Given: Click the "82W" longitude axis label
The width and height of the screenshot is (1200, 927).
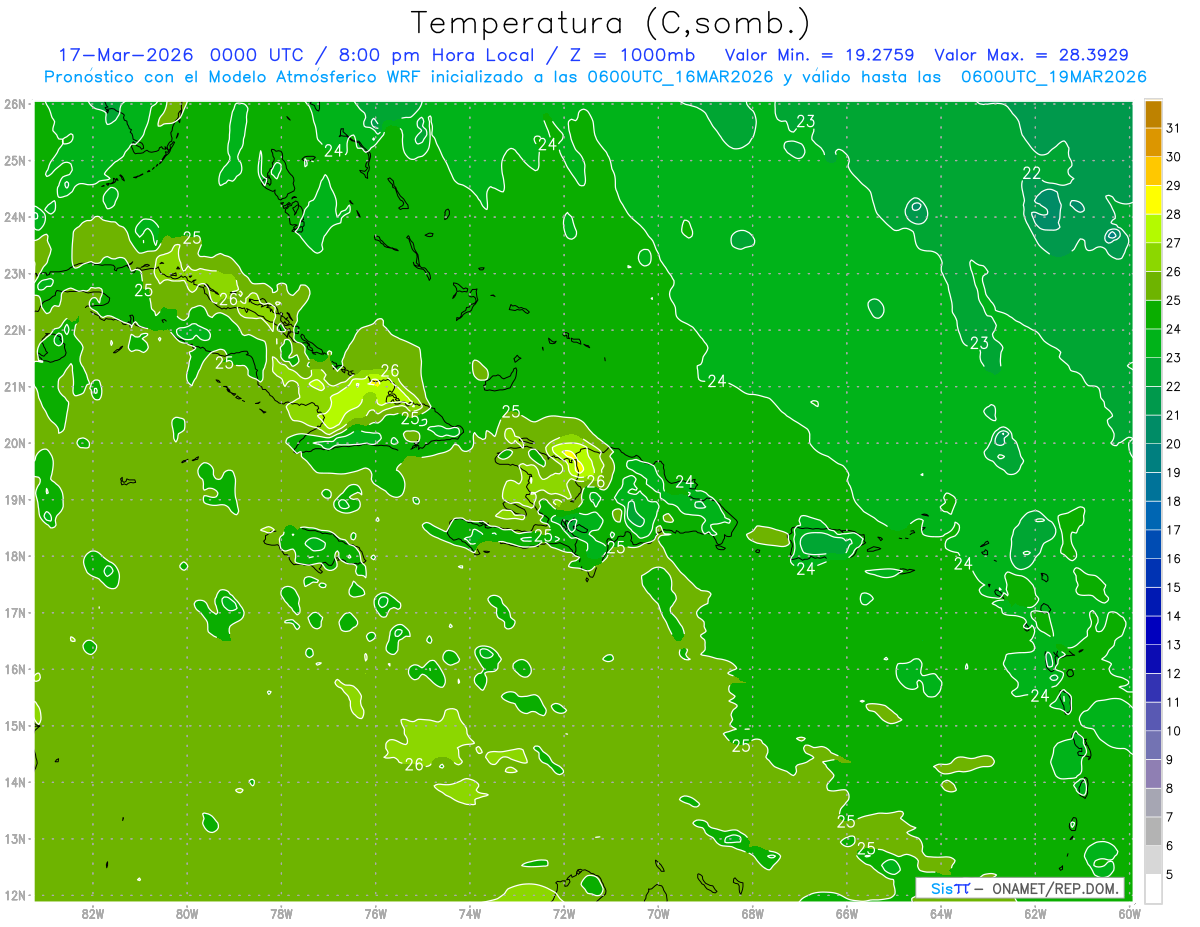Looking at the screenshot, I should pyautogui.click(x=93, y=913).
